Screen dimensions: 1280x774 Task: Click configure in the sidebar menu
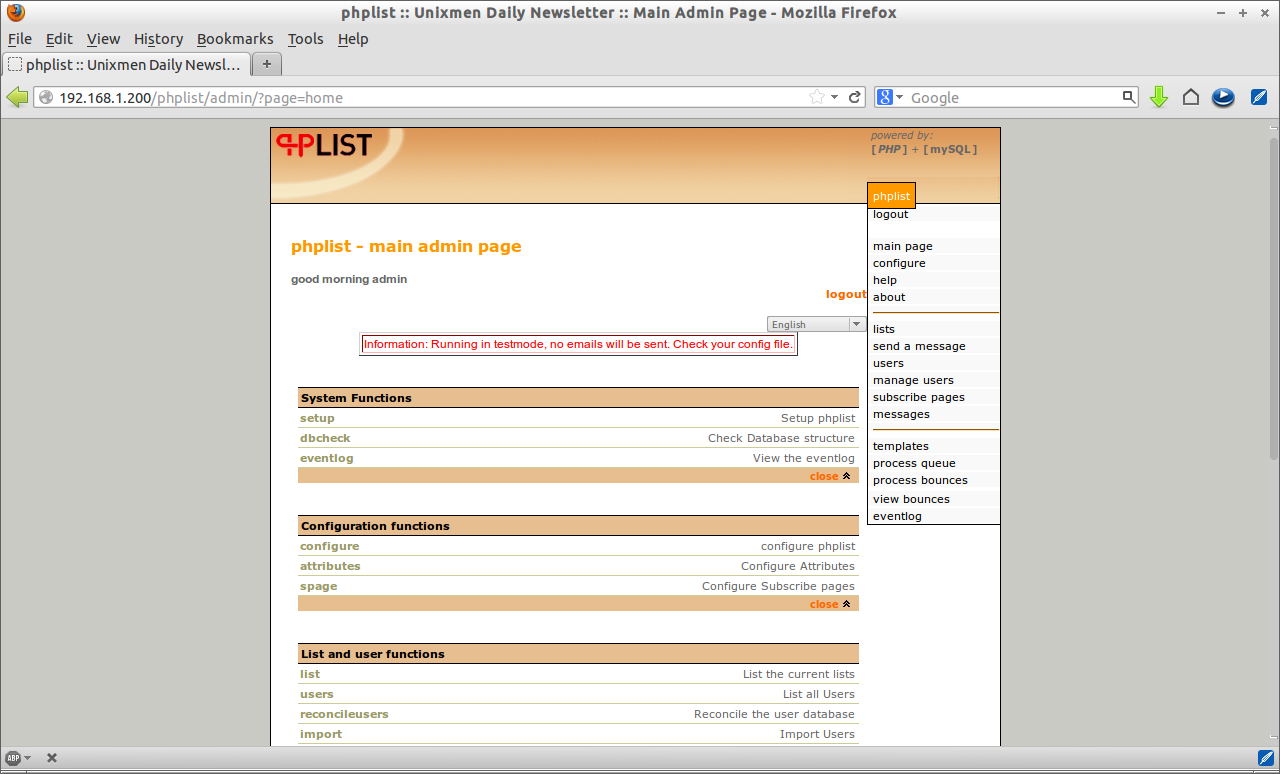tap(899, 263)
